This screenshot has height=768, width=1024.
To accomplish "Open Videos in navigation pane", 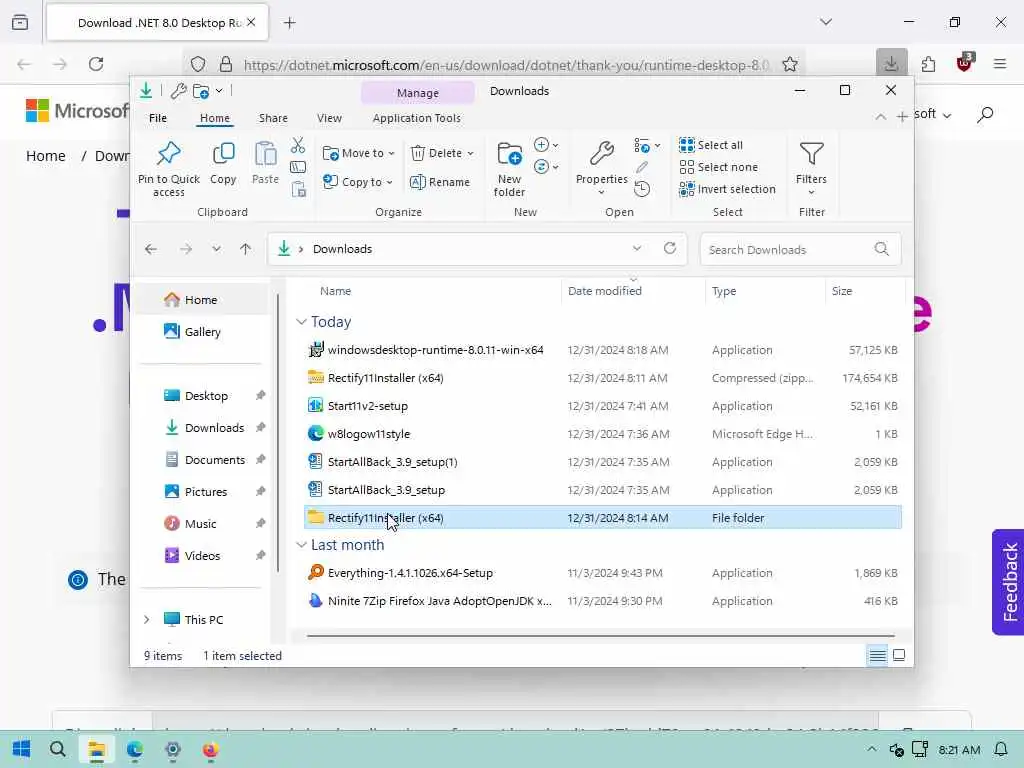I will (x=202, y=556).
